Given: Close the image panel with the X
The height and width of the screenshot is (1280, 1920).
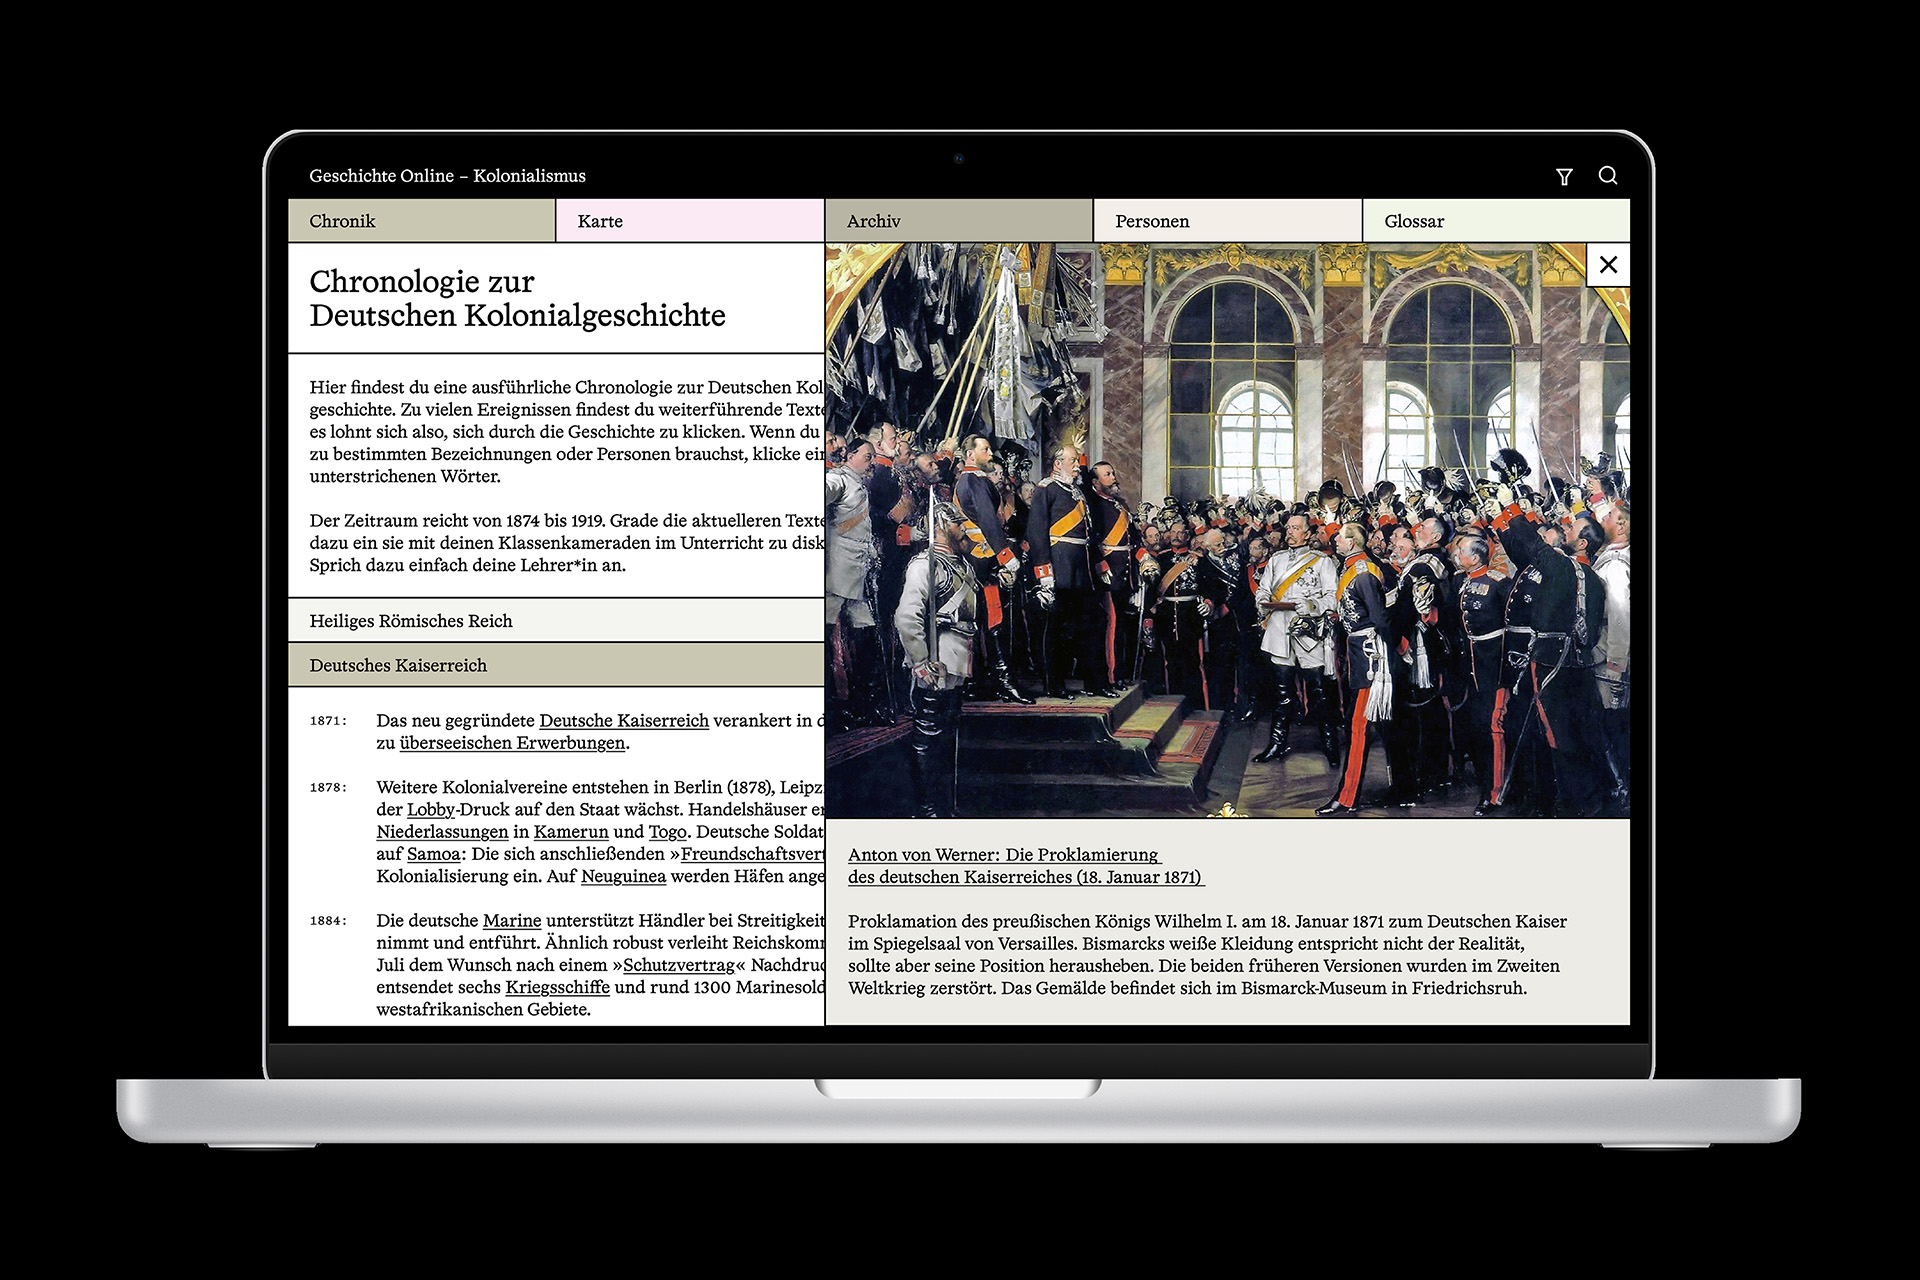Looking at the screenshot, I should click(x=1608, y=265).
